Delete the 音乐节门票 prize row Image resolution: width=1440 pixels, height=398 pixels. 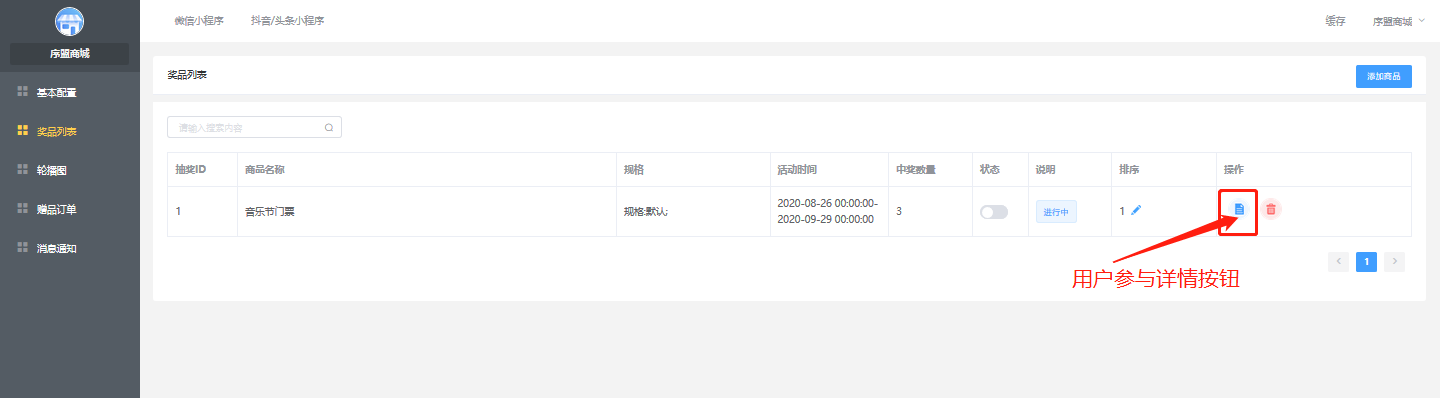tap(1271, 209)
